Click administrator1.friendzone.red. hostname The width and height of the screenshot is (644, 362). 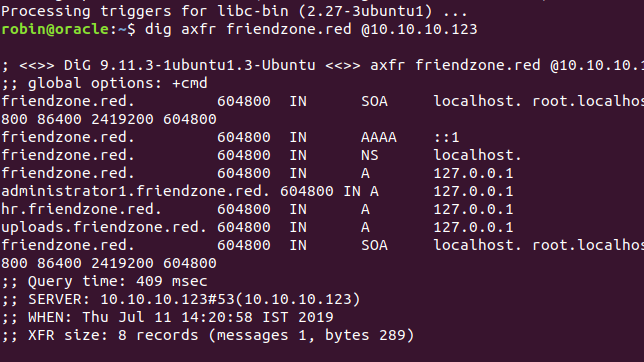coord(136,191)
